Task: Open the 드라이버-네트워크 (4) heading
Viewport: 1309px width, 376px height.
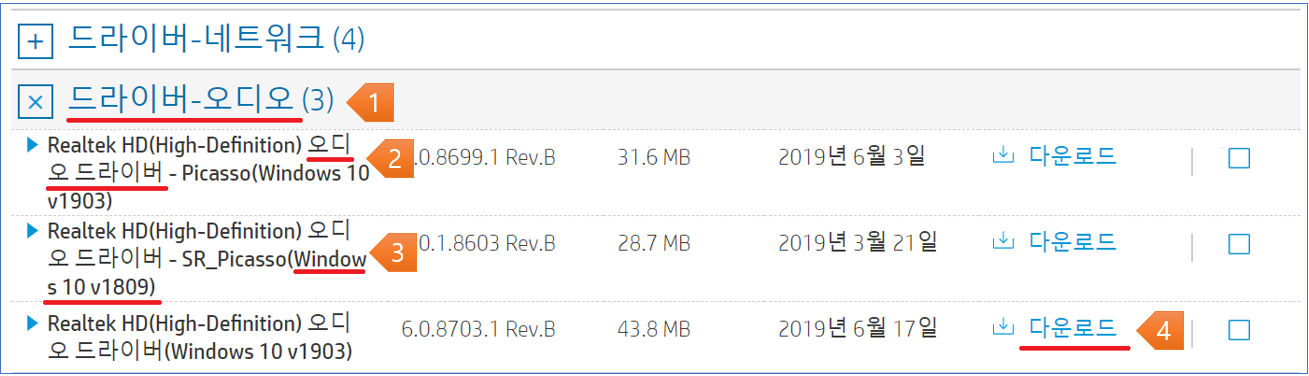Action: click(x=216, y=39)
